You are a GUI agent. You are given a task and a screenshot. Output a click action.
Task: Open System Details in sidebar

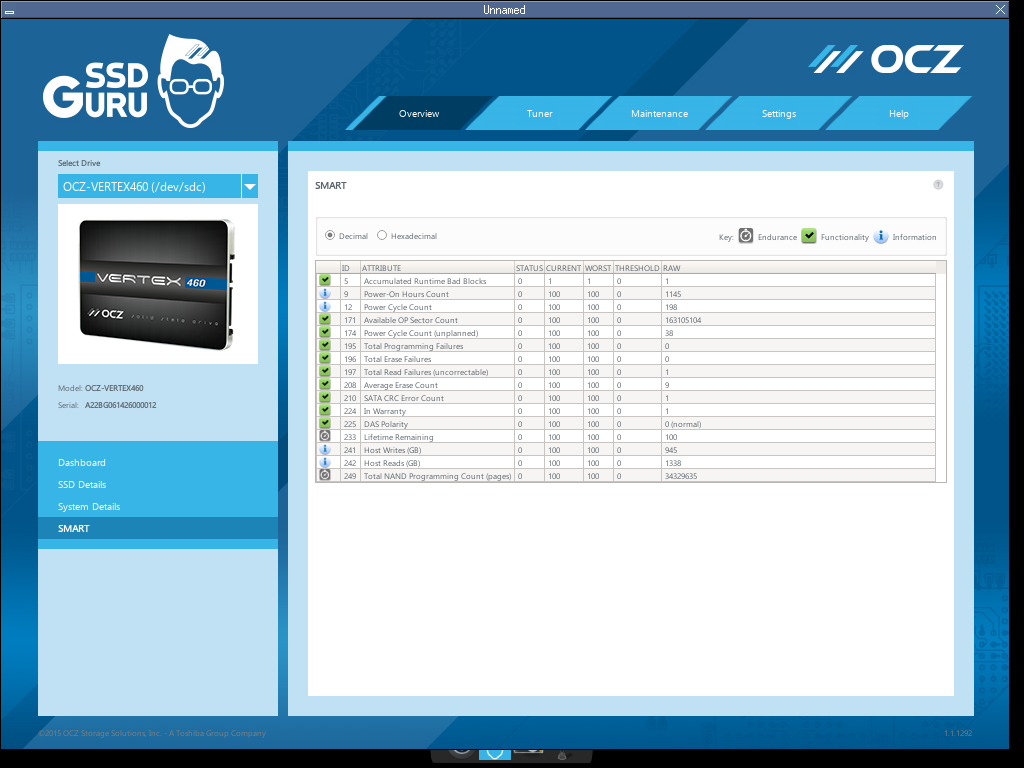[89, 507]
